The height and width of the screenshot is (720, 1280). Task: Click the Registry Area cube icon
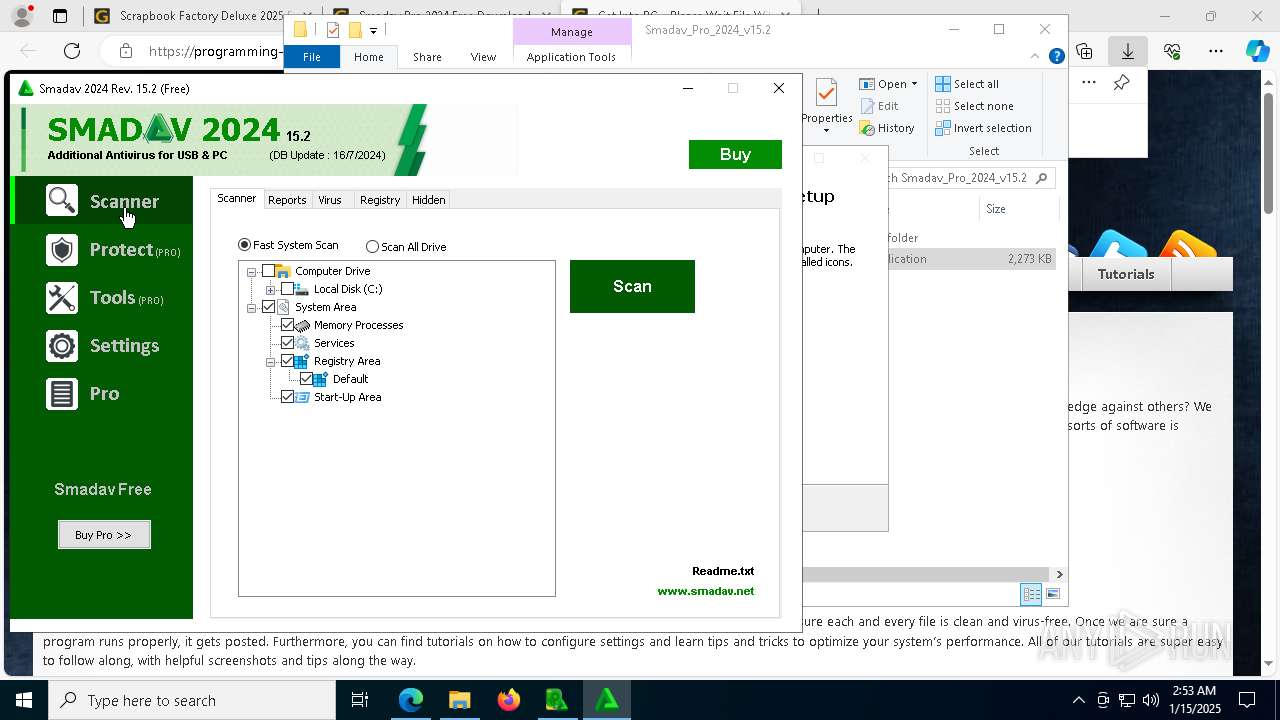(x=302, y=361)
